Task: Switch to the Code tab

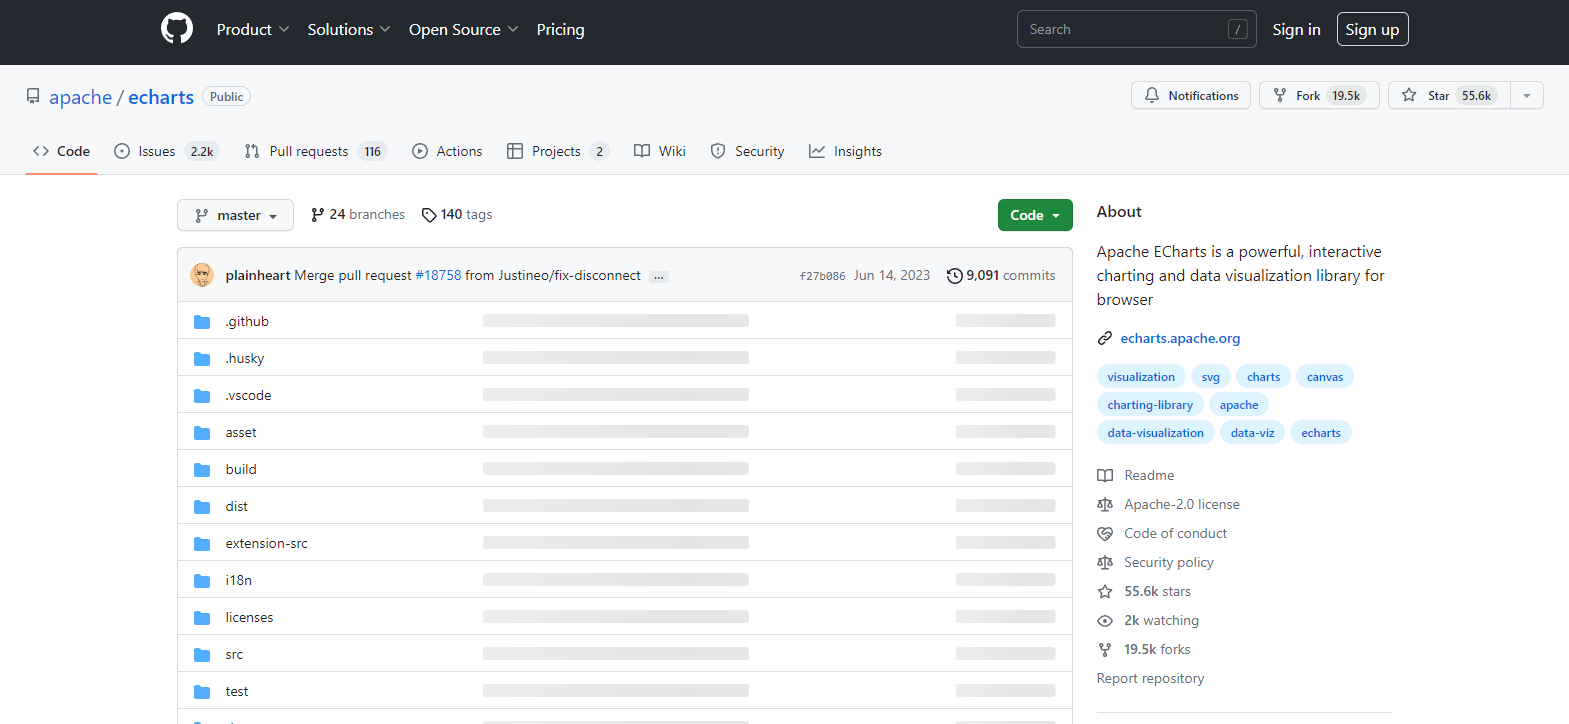Action: click(x=61, y=151)
